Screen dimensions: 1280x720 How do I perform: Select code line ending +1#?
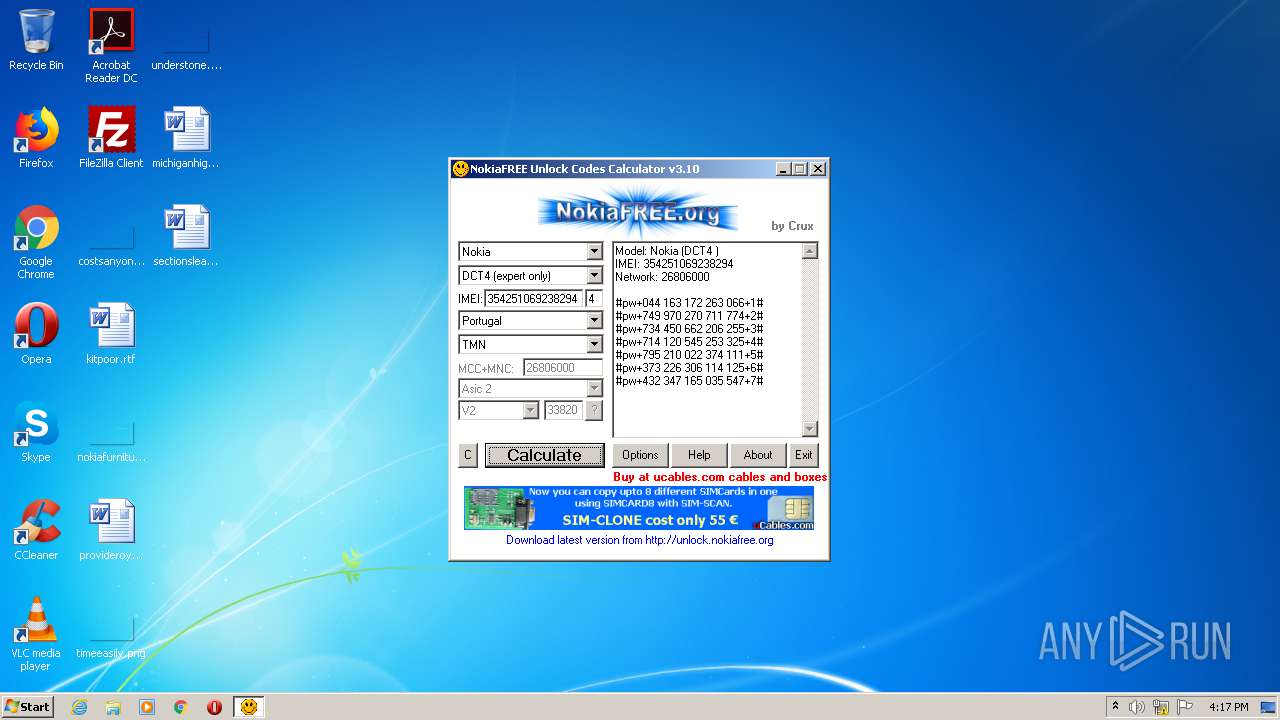coord(689,303)
